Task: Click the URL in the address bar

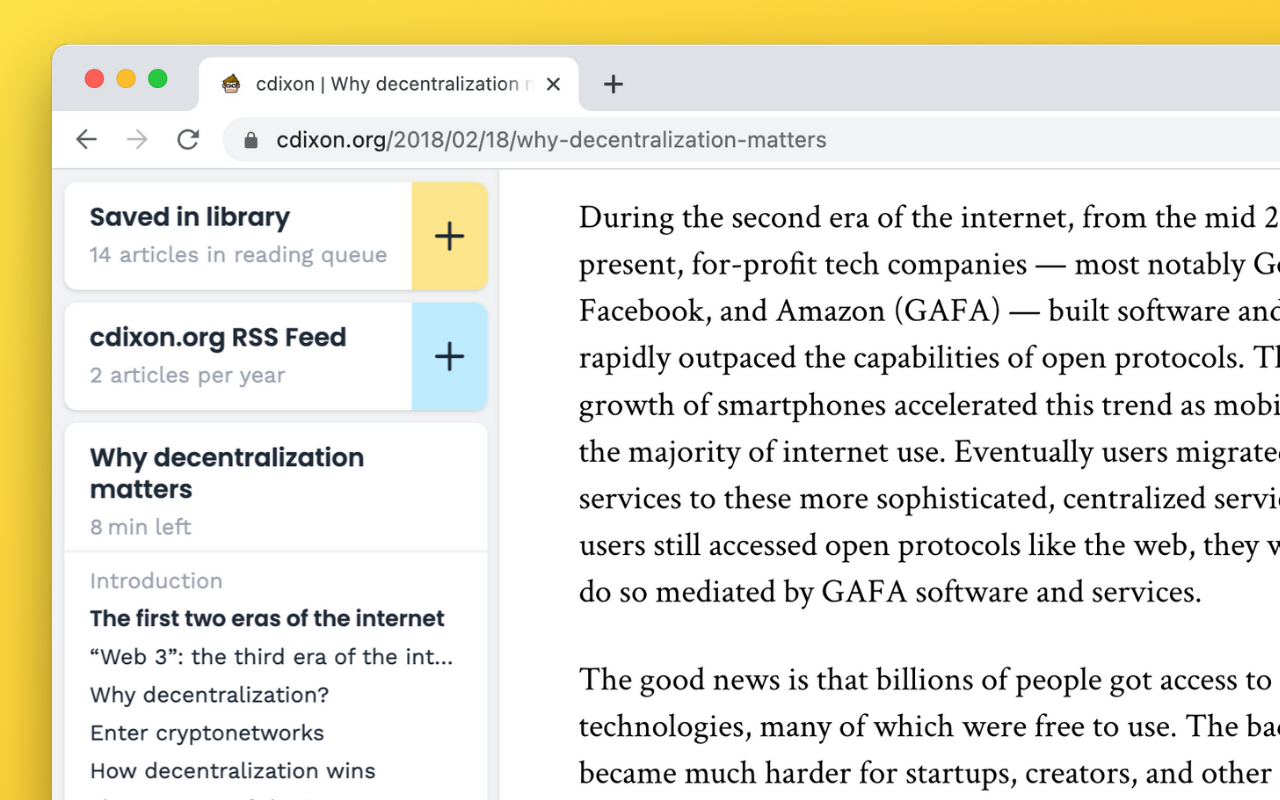Action: [x=550, y=139]
